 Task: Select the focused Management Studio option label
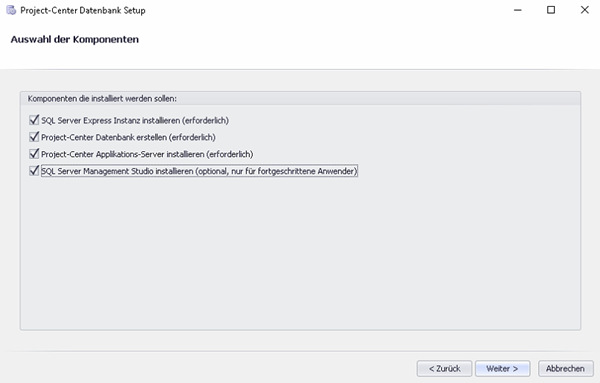(x=199, y=171)
